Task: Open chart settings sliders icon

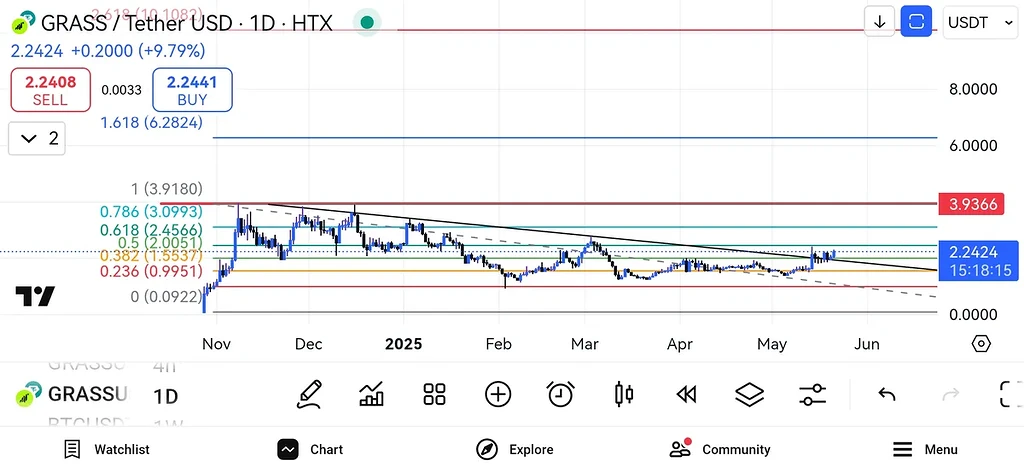Action: coord(812,394)
